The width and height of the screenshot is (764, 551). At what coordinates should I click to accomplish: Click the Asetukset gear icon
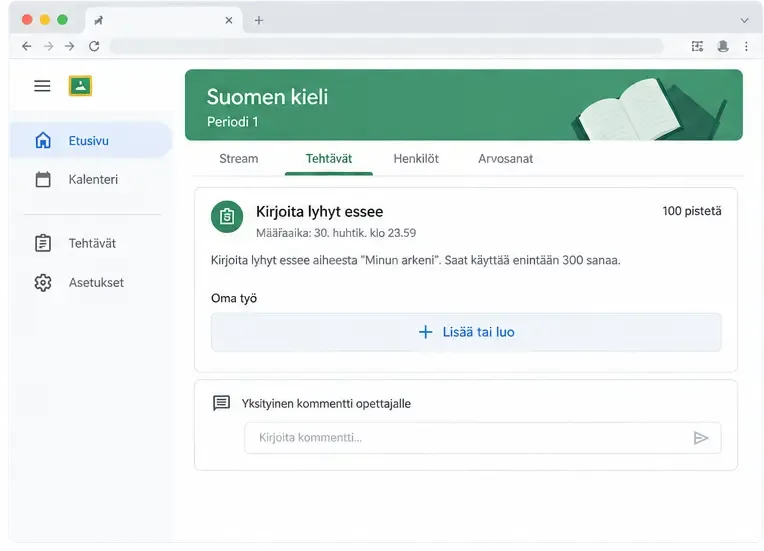(x=43, y=283)
